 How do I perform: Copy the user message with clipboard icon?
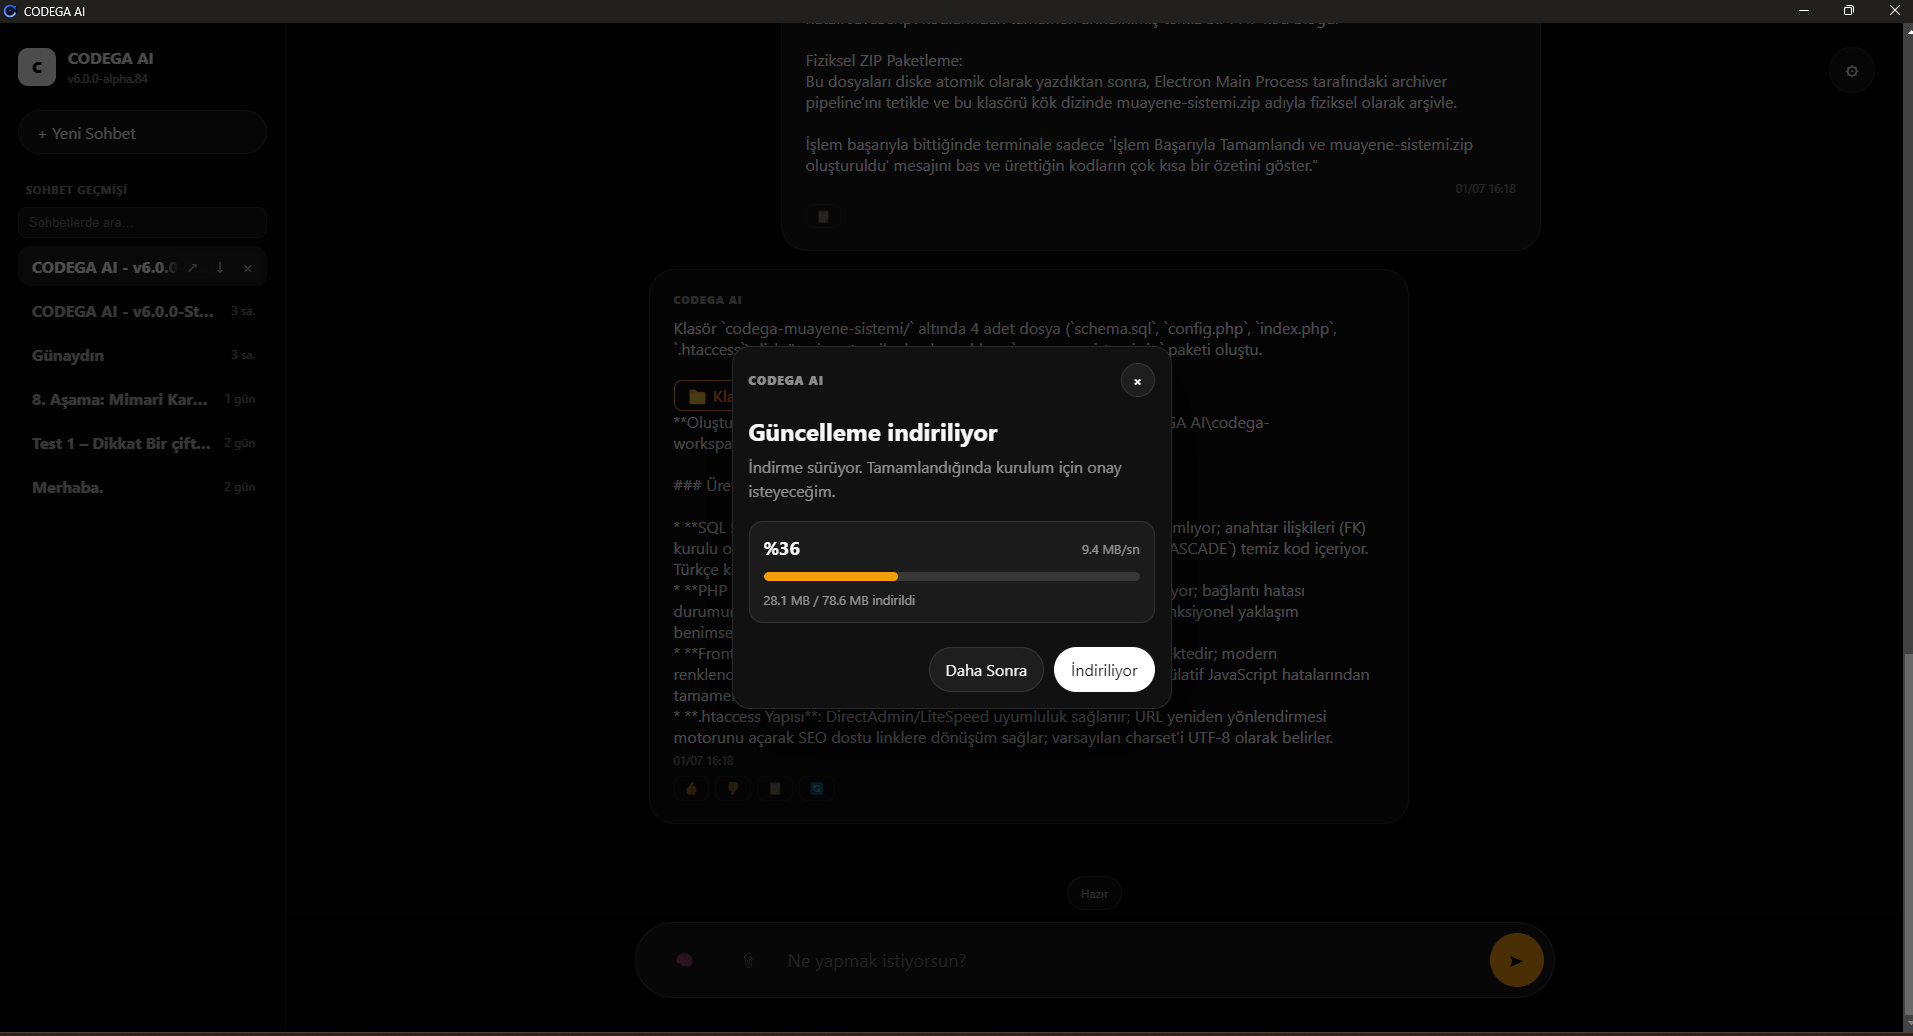[823, 216]
